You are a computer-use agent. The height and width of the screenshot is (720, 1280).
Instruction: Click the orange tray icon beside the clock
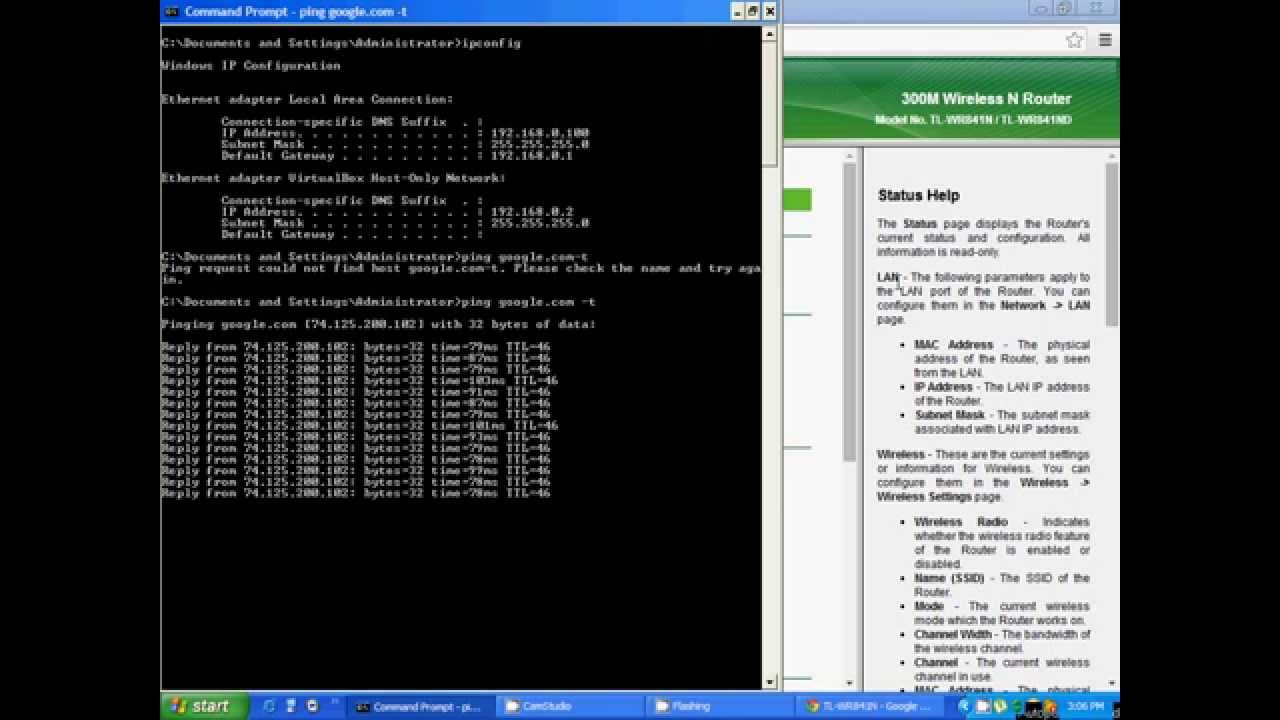pos(1050,706)
